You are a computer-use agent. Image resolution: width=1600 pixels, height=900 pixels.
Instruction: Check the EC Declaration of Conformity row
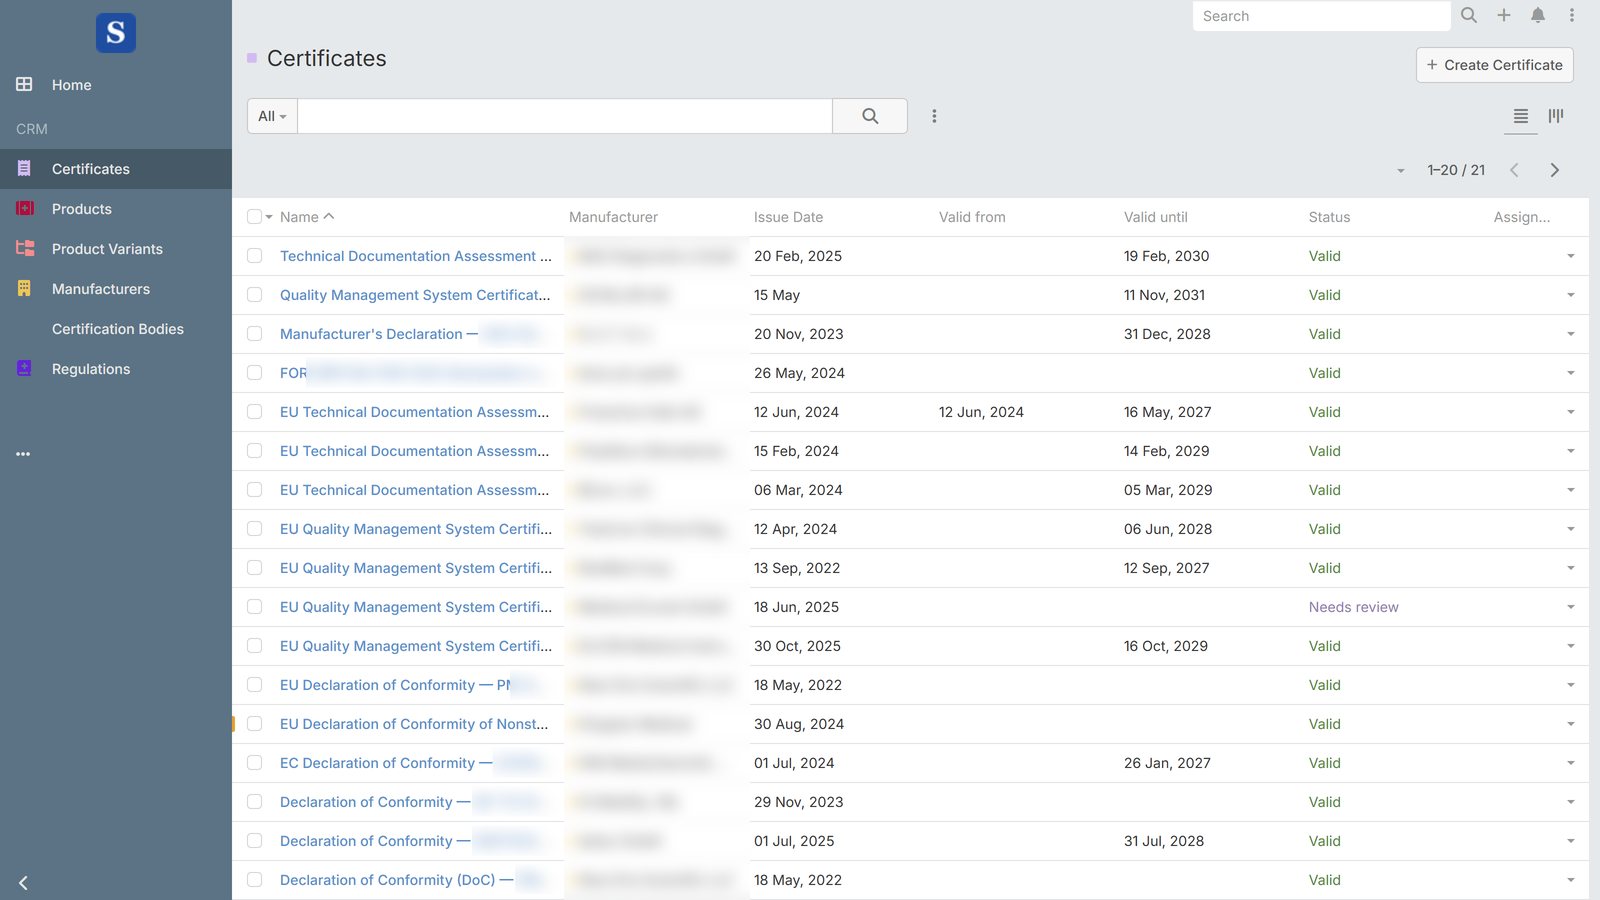click(254, 763)
